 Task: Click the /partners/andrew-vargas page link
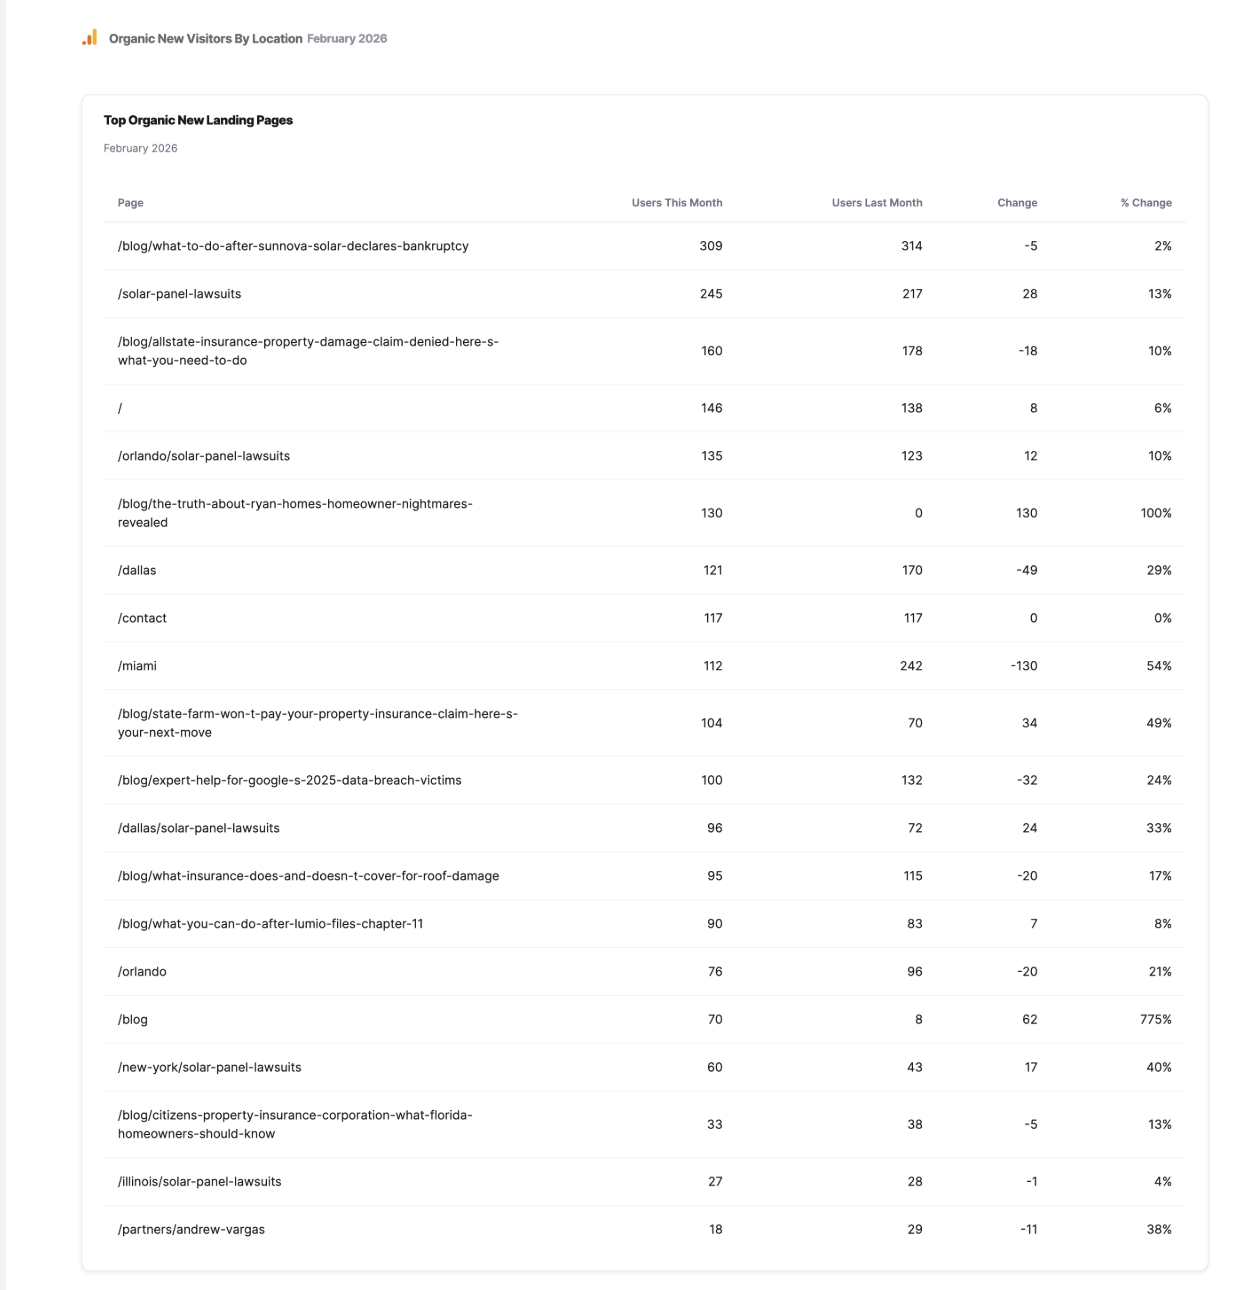pyautogui.click(x=191, y=1229)
